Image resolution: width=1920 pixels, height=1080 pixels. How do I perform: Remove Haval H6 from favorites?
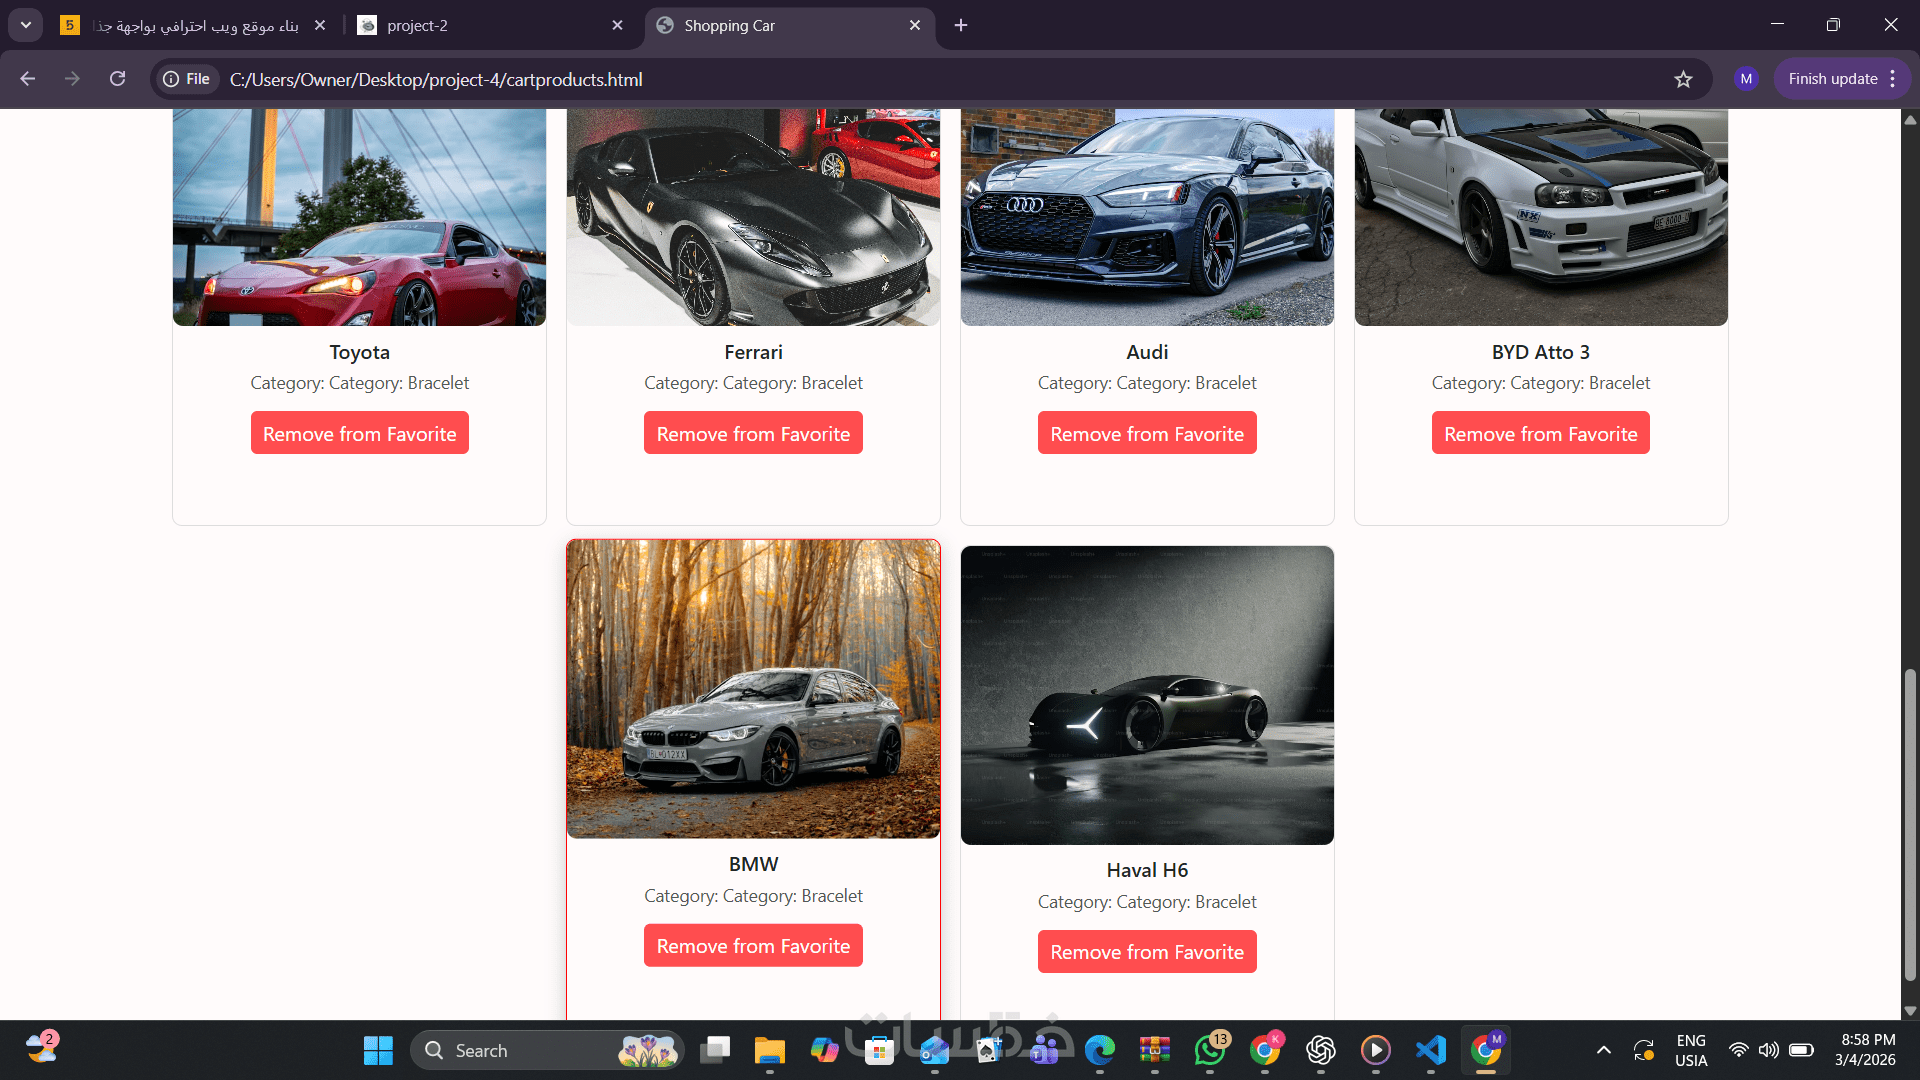(x=1147, y=952)
